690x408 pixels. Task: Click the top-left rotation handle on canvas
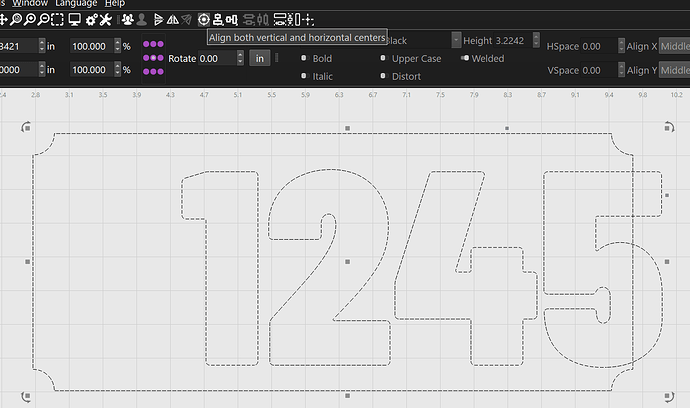coord(26,127)
